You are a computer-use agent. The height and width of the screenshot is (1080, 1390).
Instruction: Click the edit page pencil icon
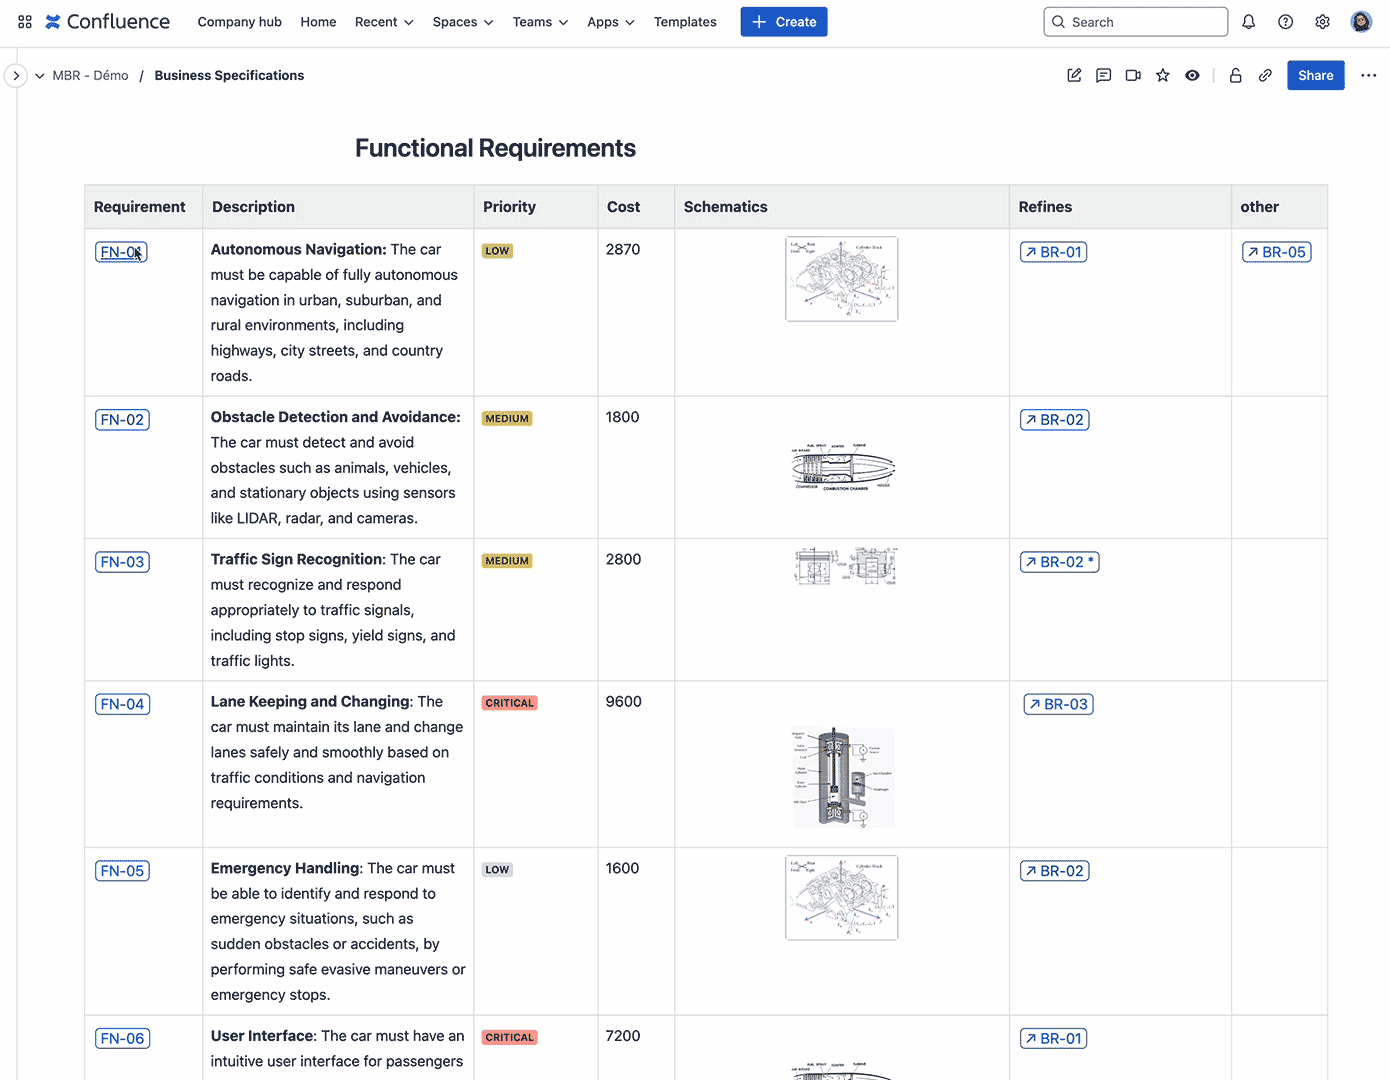1074,75
